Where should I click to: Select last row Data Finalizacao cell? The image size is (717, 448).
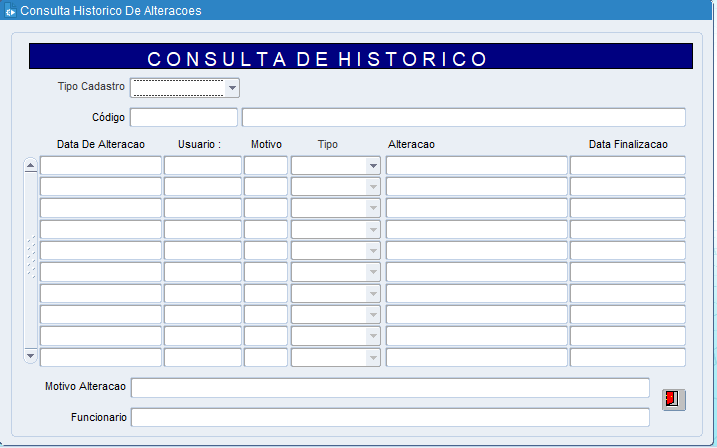[627, 357]
